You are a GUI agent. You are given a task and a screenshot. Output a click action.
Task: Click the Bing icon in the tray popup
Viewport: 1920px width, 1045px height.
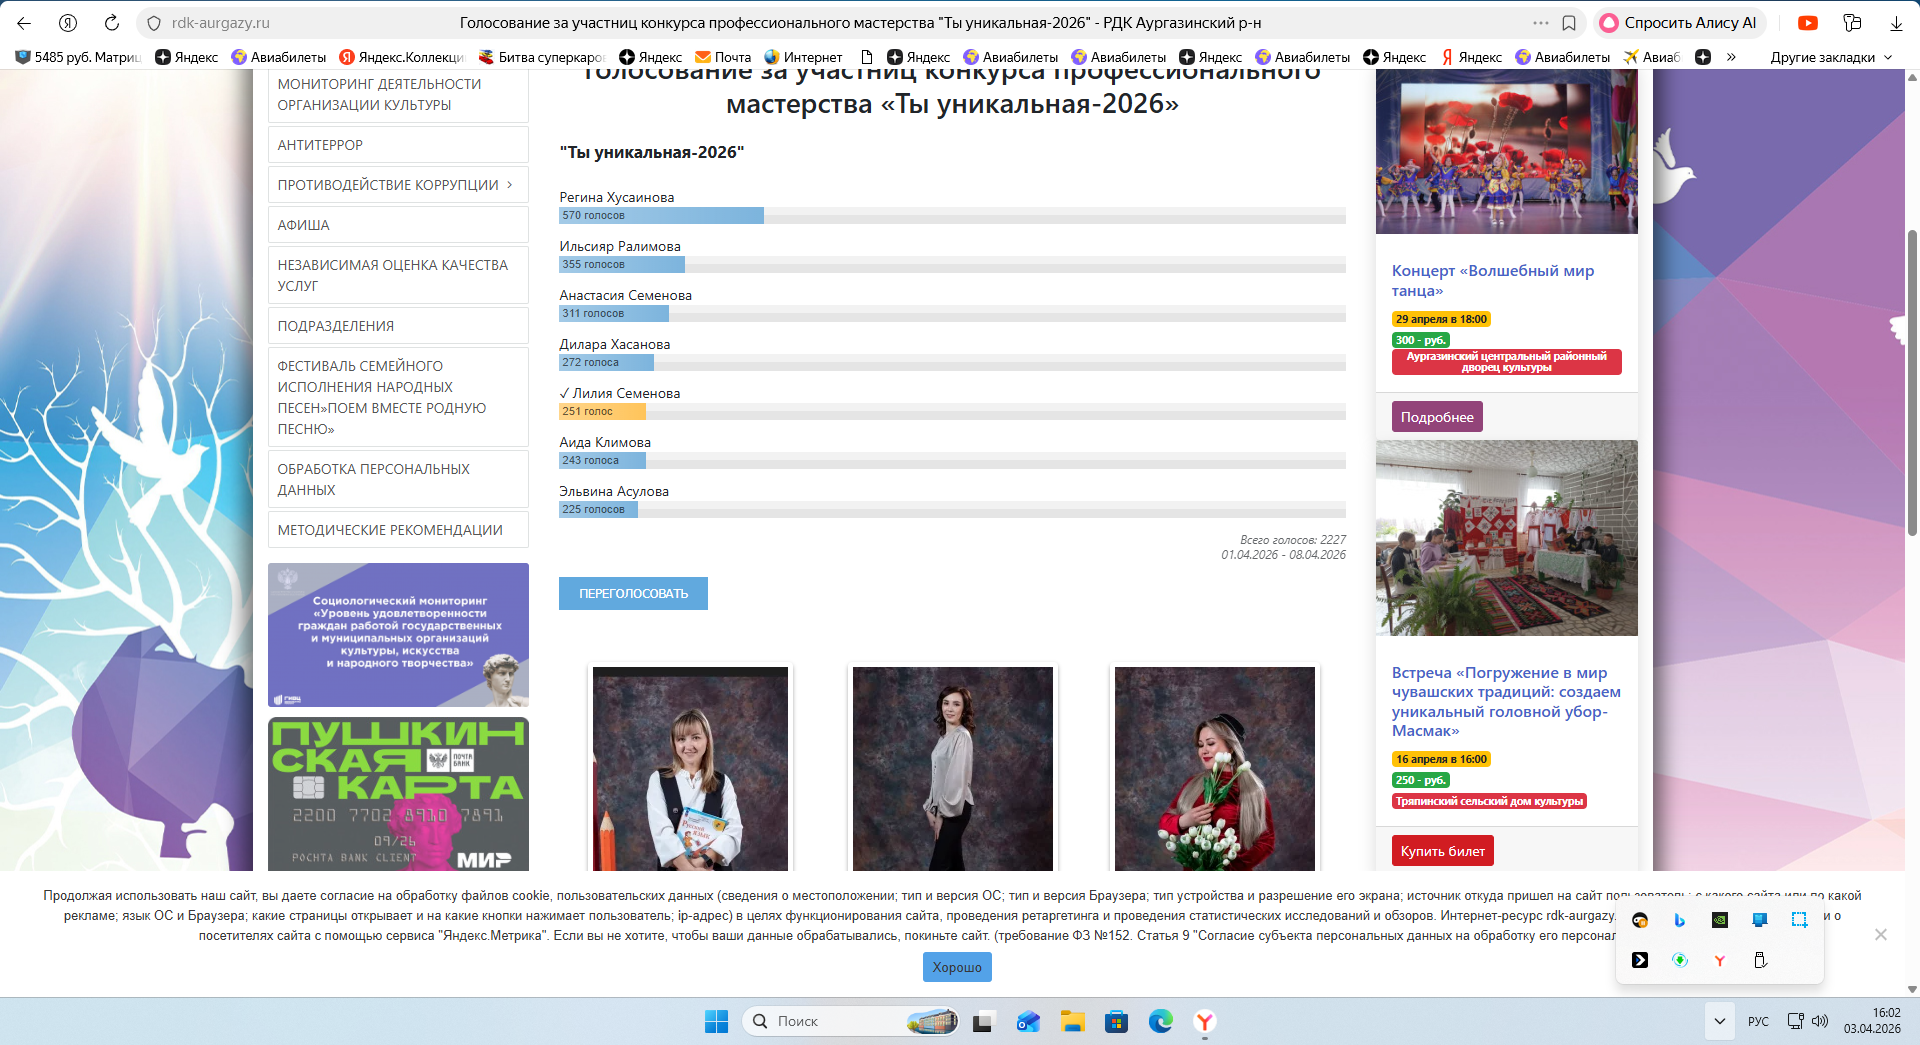tap(1680, 920)
